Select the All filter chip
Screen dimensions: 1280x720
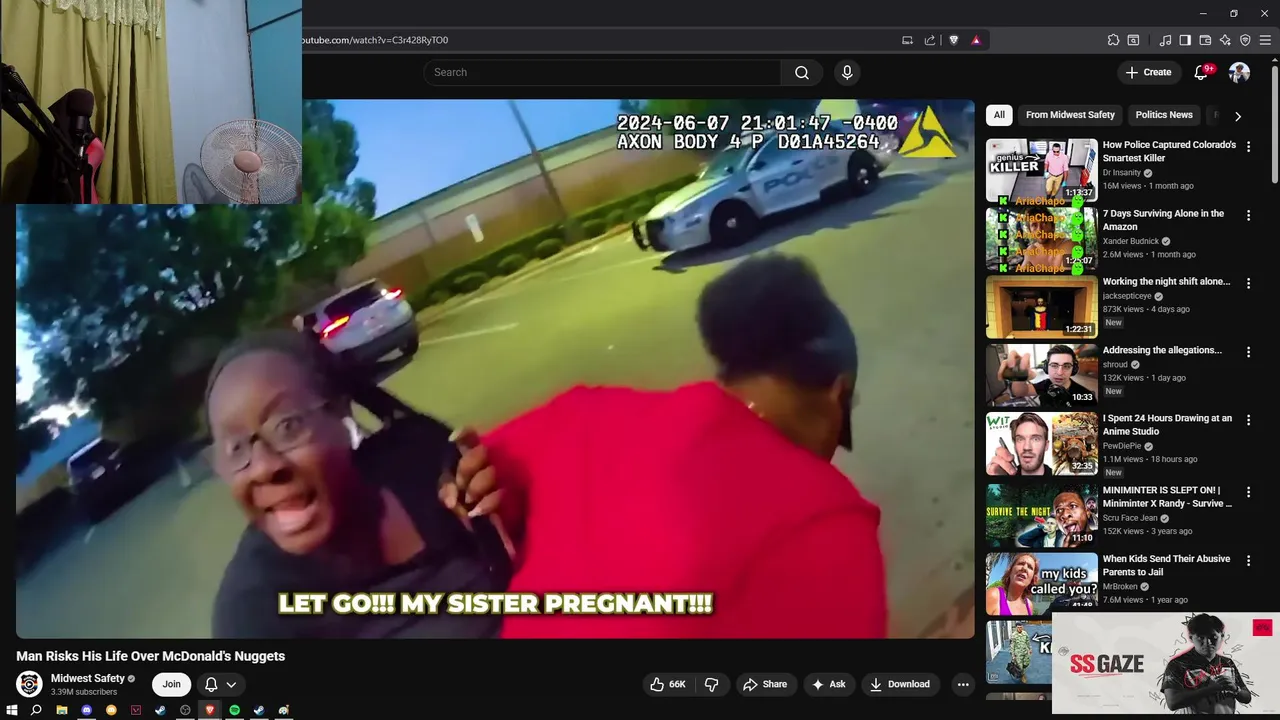point(999,115)
